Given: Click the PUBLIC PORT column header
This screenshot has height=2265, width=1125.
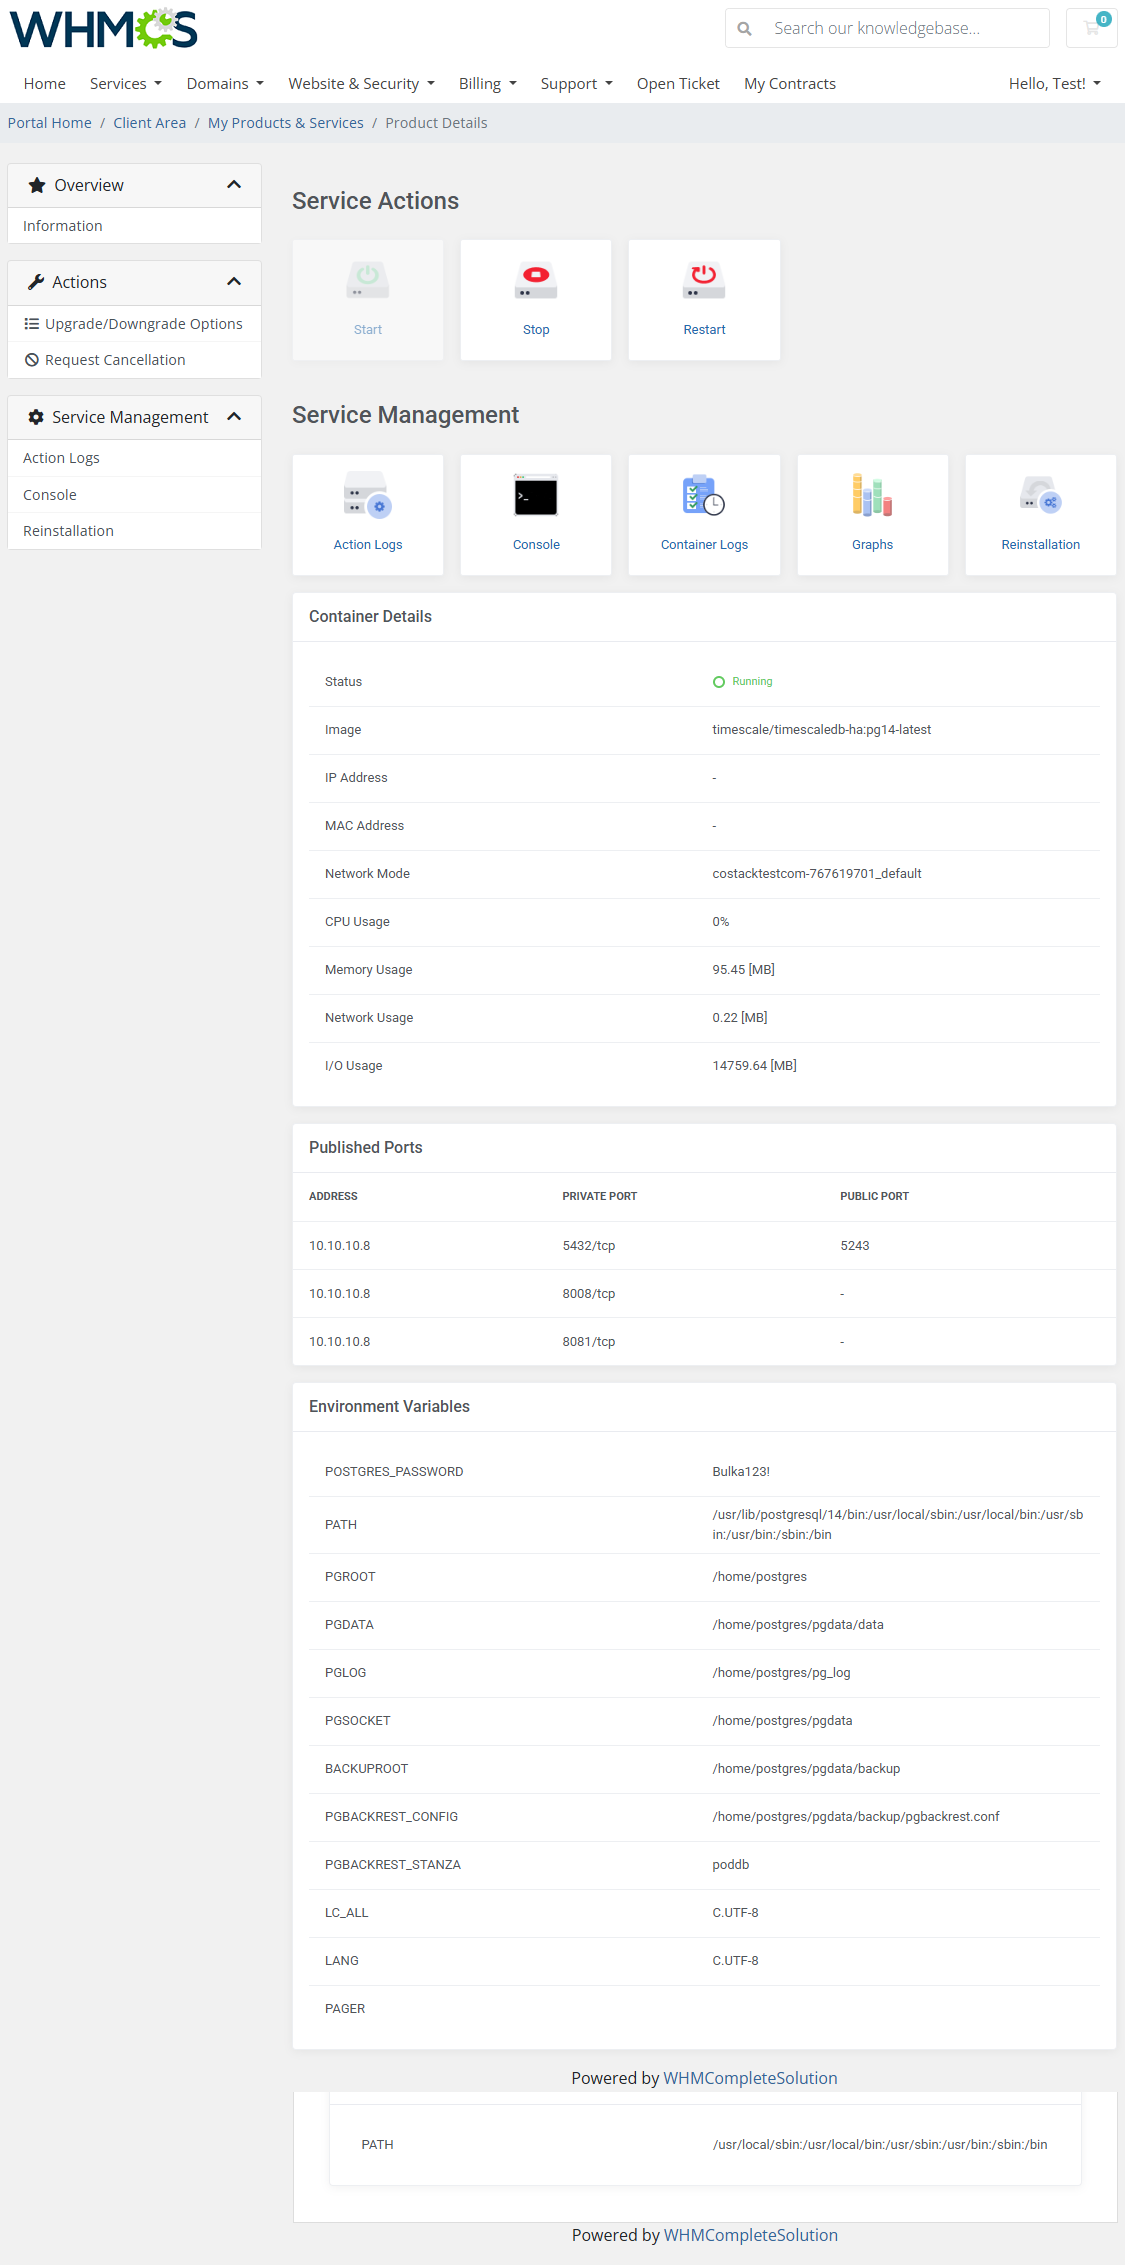Looking at the screenshot, I should tap(875, 1196).
